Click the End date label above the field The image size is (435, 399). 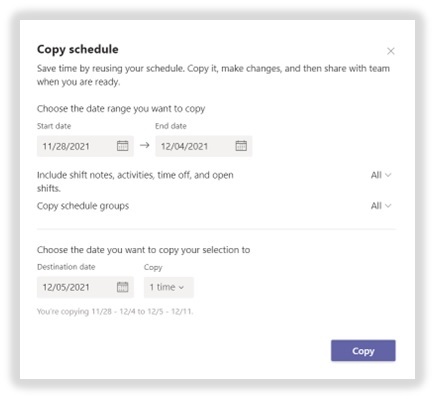(171, 126)
